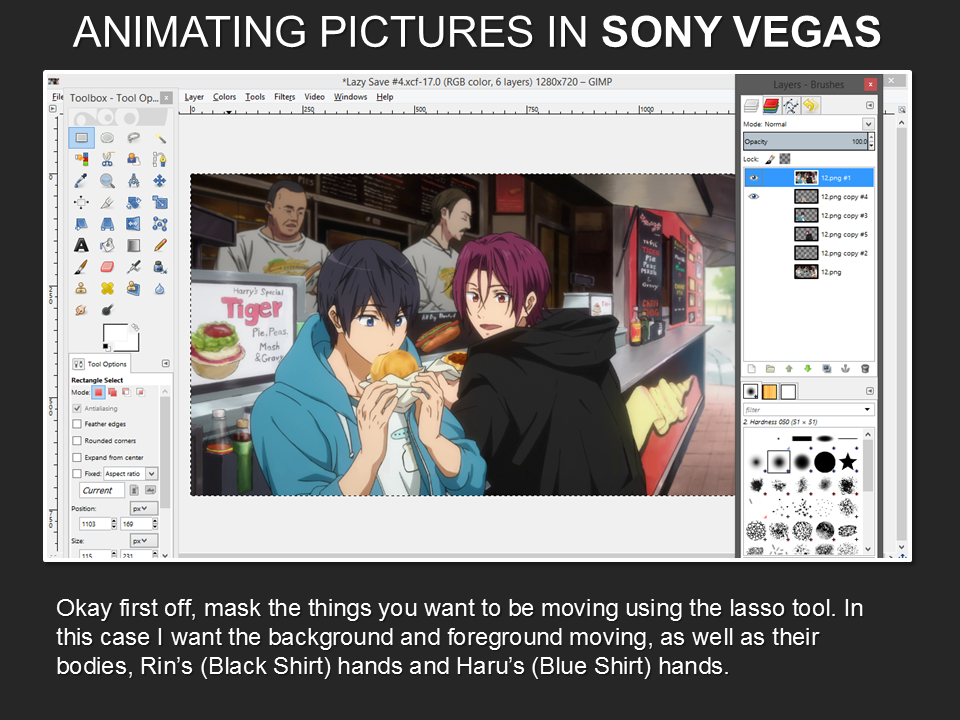This screenshot has height=720, width=960.
Task: Open Brushes dock tab menu arrow
Action: (x=869, y=391)
